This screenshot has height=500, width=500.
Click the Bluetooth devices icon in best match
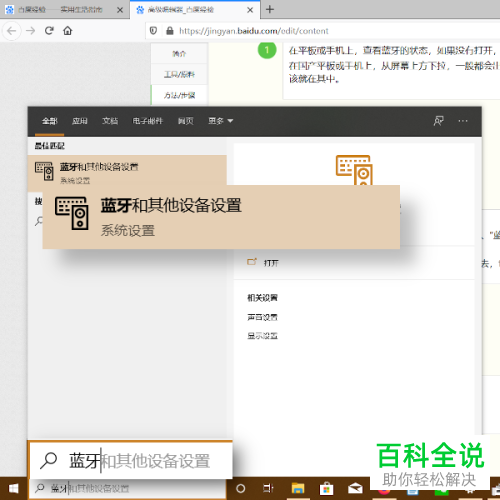click(x=44, y=171)
